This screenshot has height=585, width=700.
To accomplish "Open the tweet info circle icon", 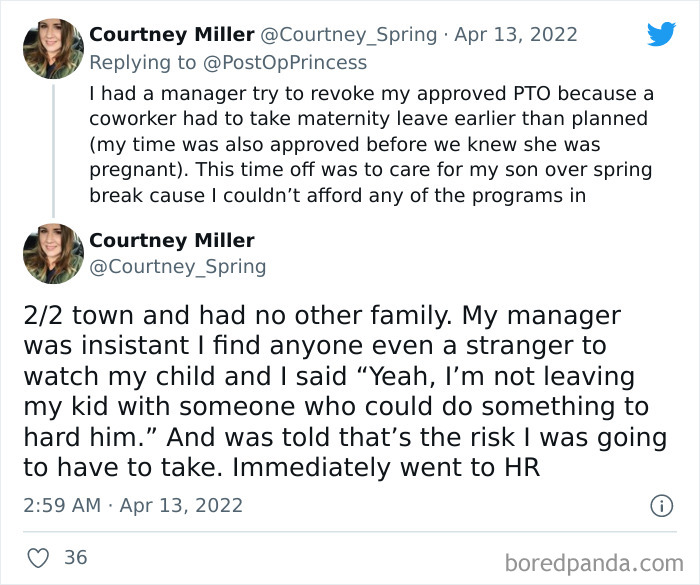I will click(x=661, y=506).
